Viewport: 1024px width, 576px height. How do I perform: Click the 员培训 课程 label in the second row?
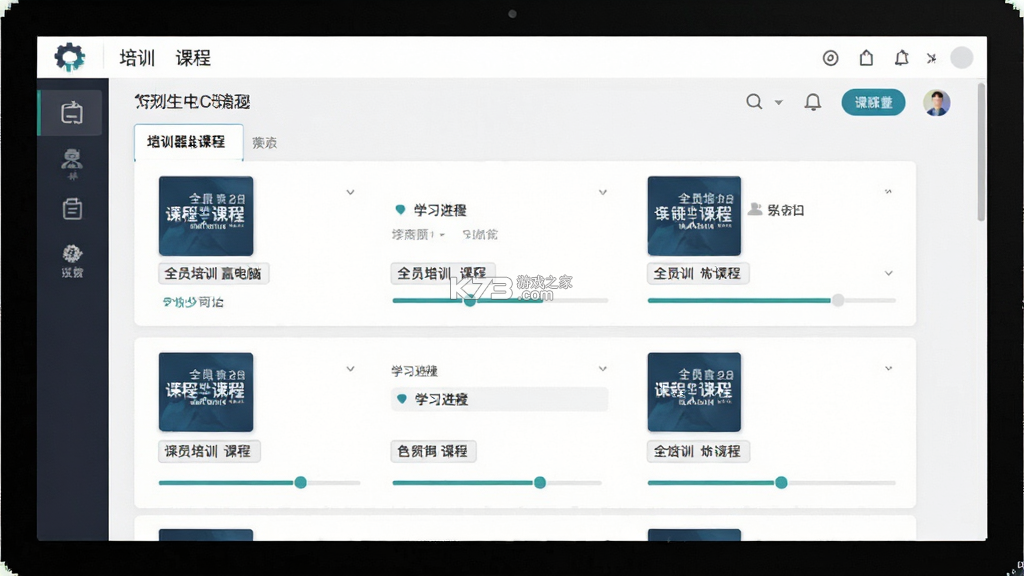click(209, 451)
